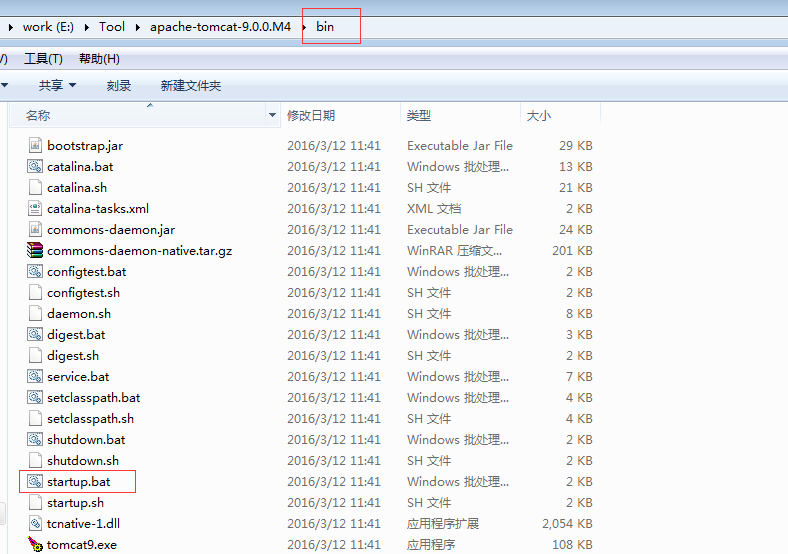
Task: Go to the Tool folder in the breadcrumb
Action: [112, 27]
